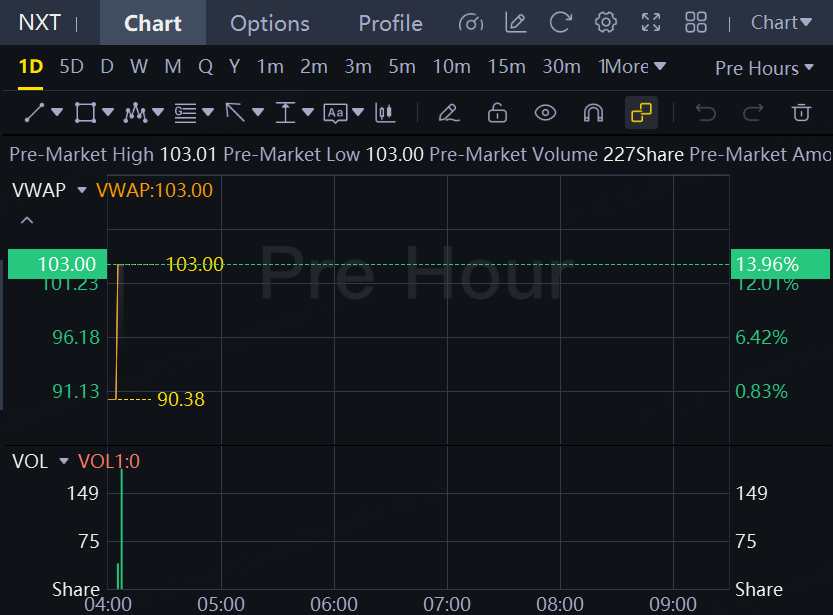Click the undo arrow
833x615 pixels.
706,113
